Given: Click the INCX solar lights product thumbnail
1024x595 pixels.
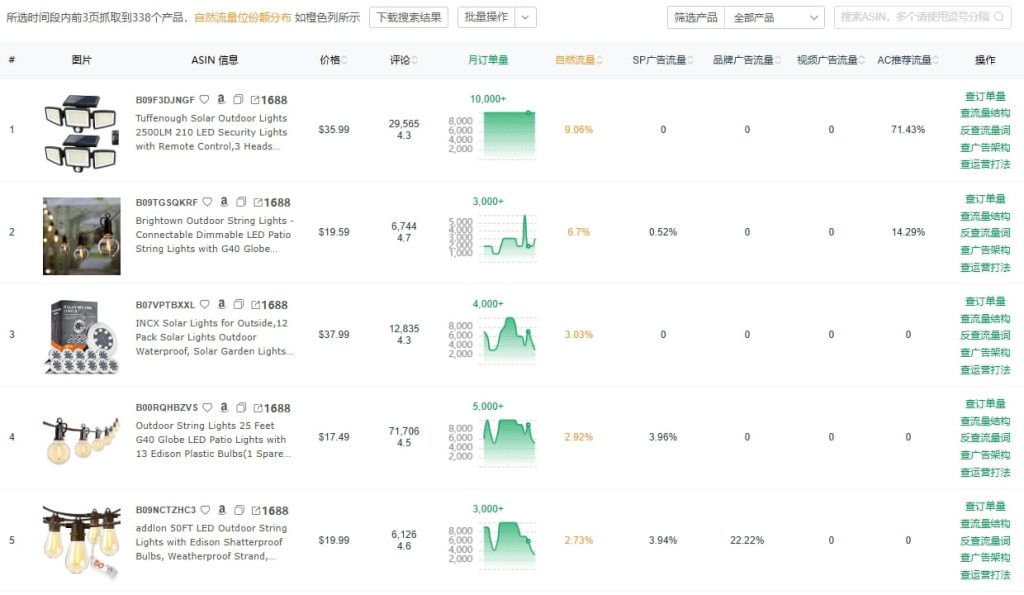Looking at the screenshot, I should click(x=80, y=337).
